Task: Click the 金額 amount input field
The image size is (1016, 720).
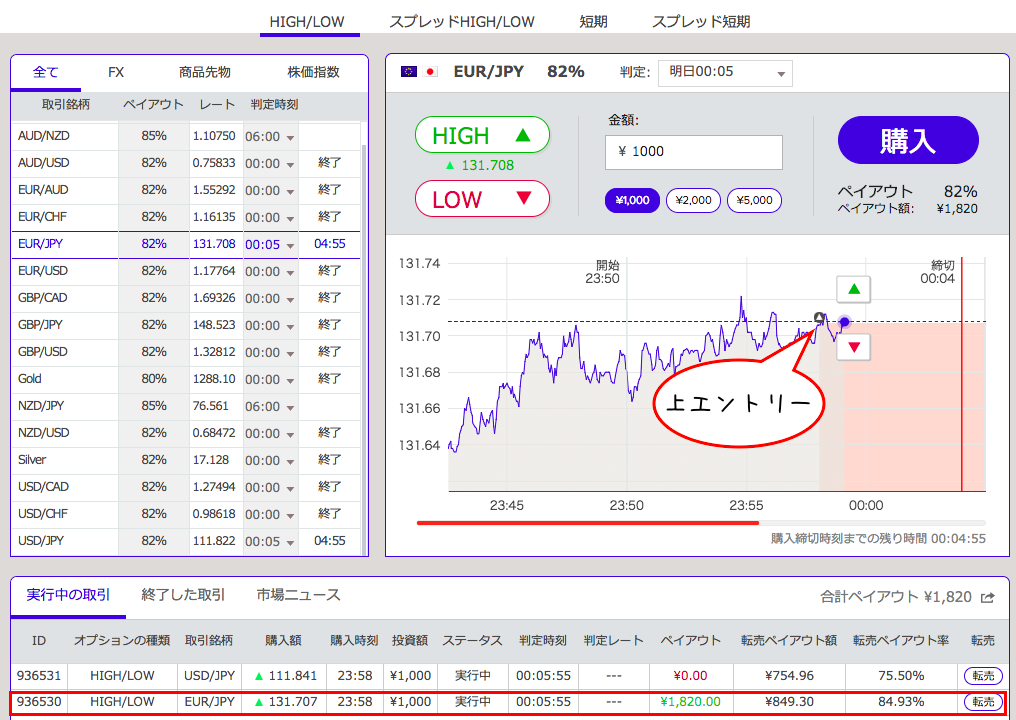Action: [x=693, y=152]
